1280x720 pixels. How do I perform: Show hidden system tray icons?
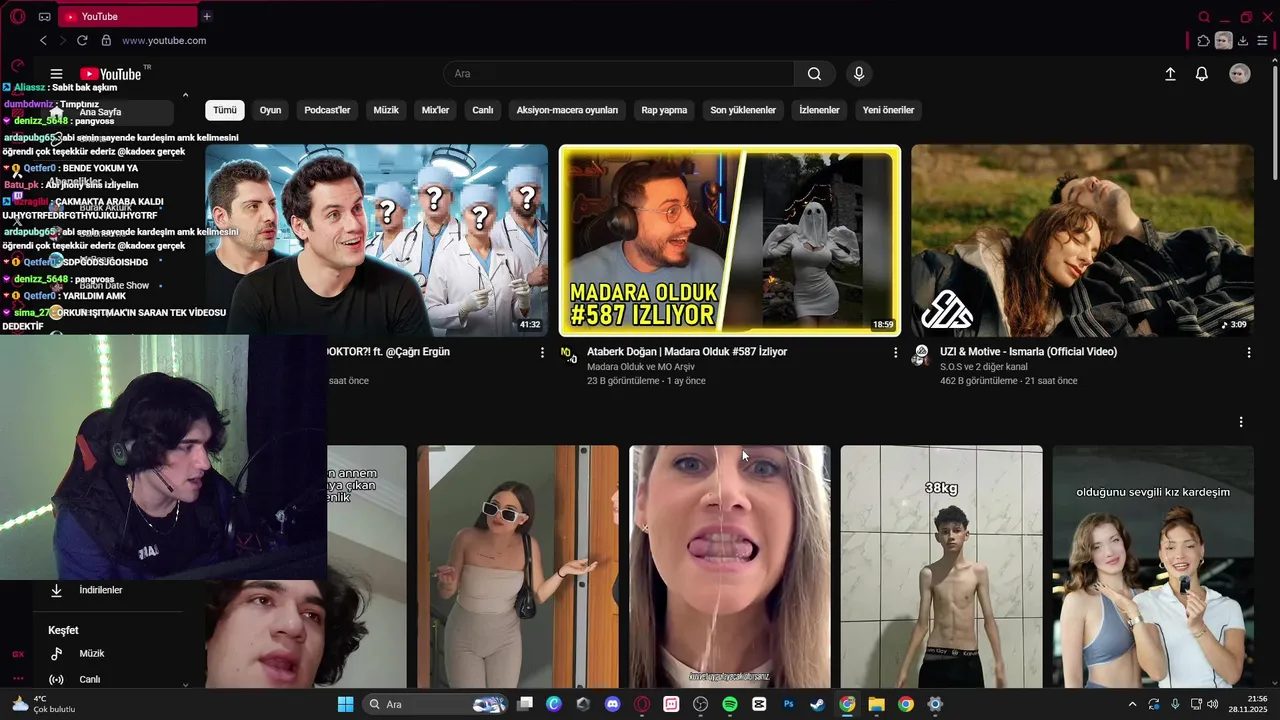coord(1132,704)
